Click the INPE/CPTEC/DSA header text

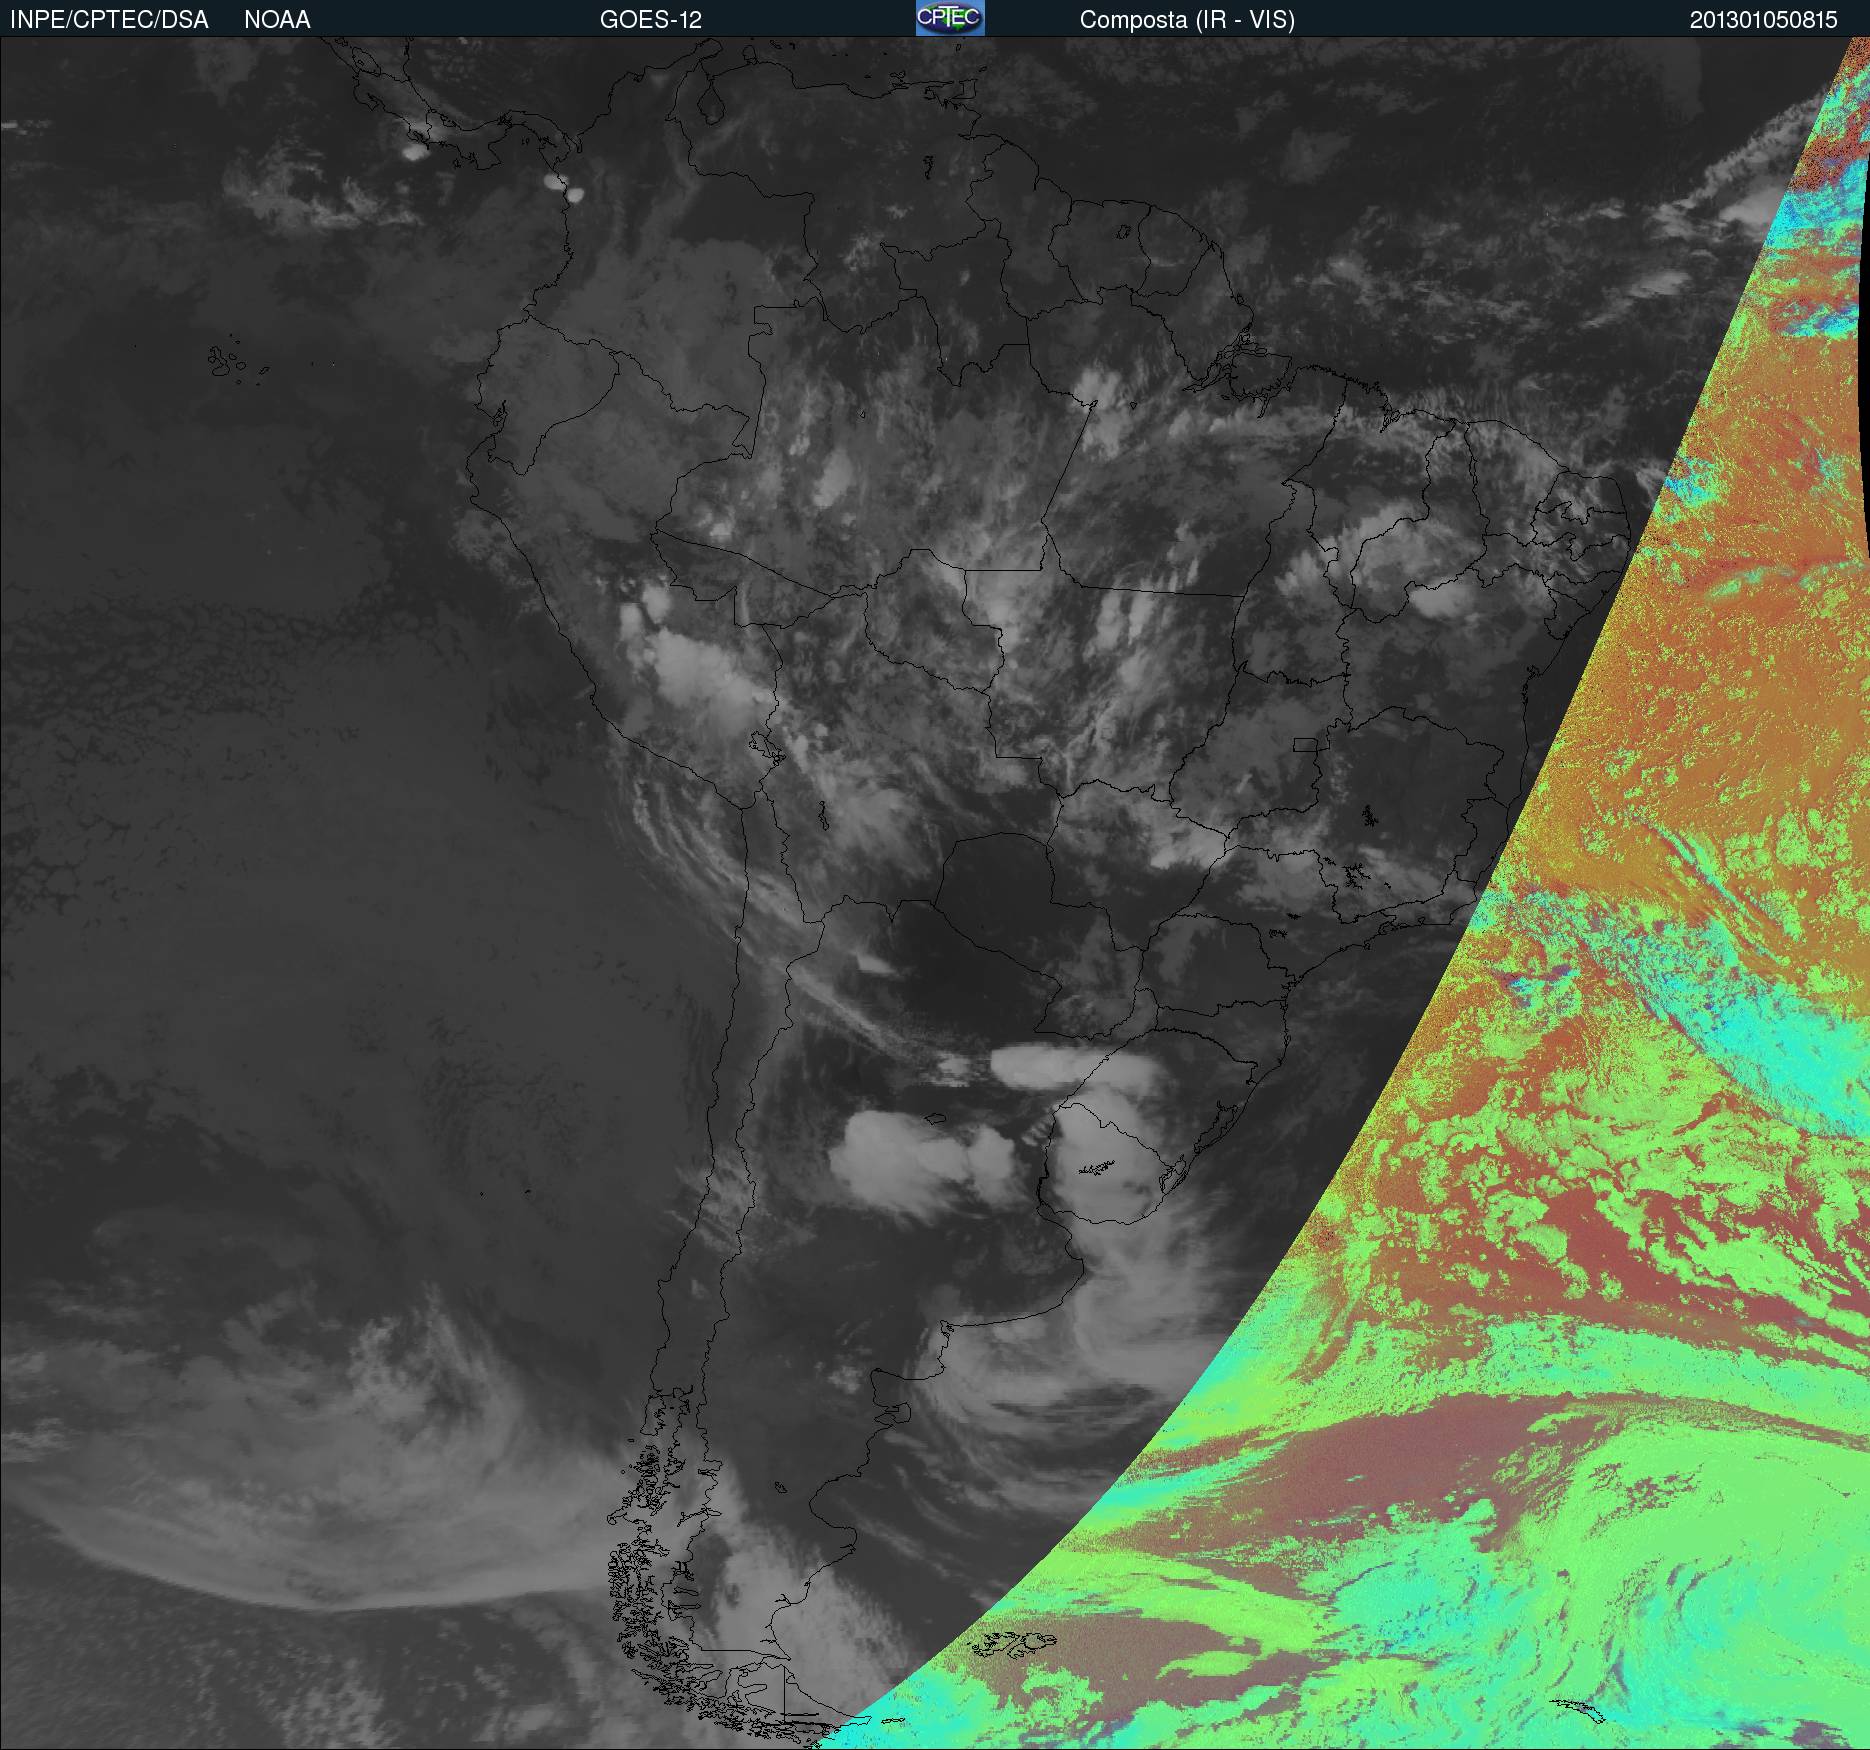coord(109,20)
